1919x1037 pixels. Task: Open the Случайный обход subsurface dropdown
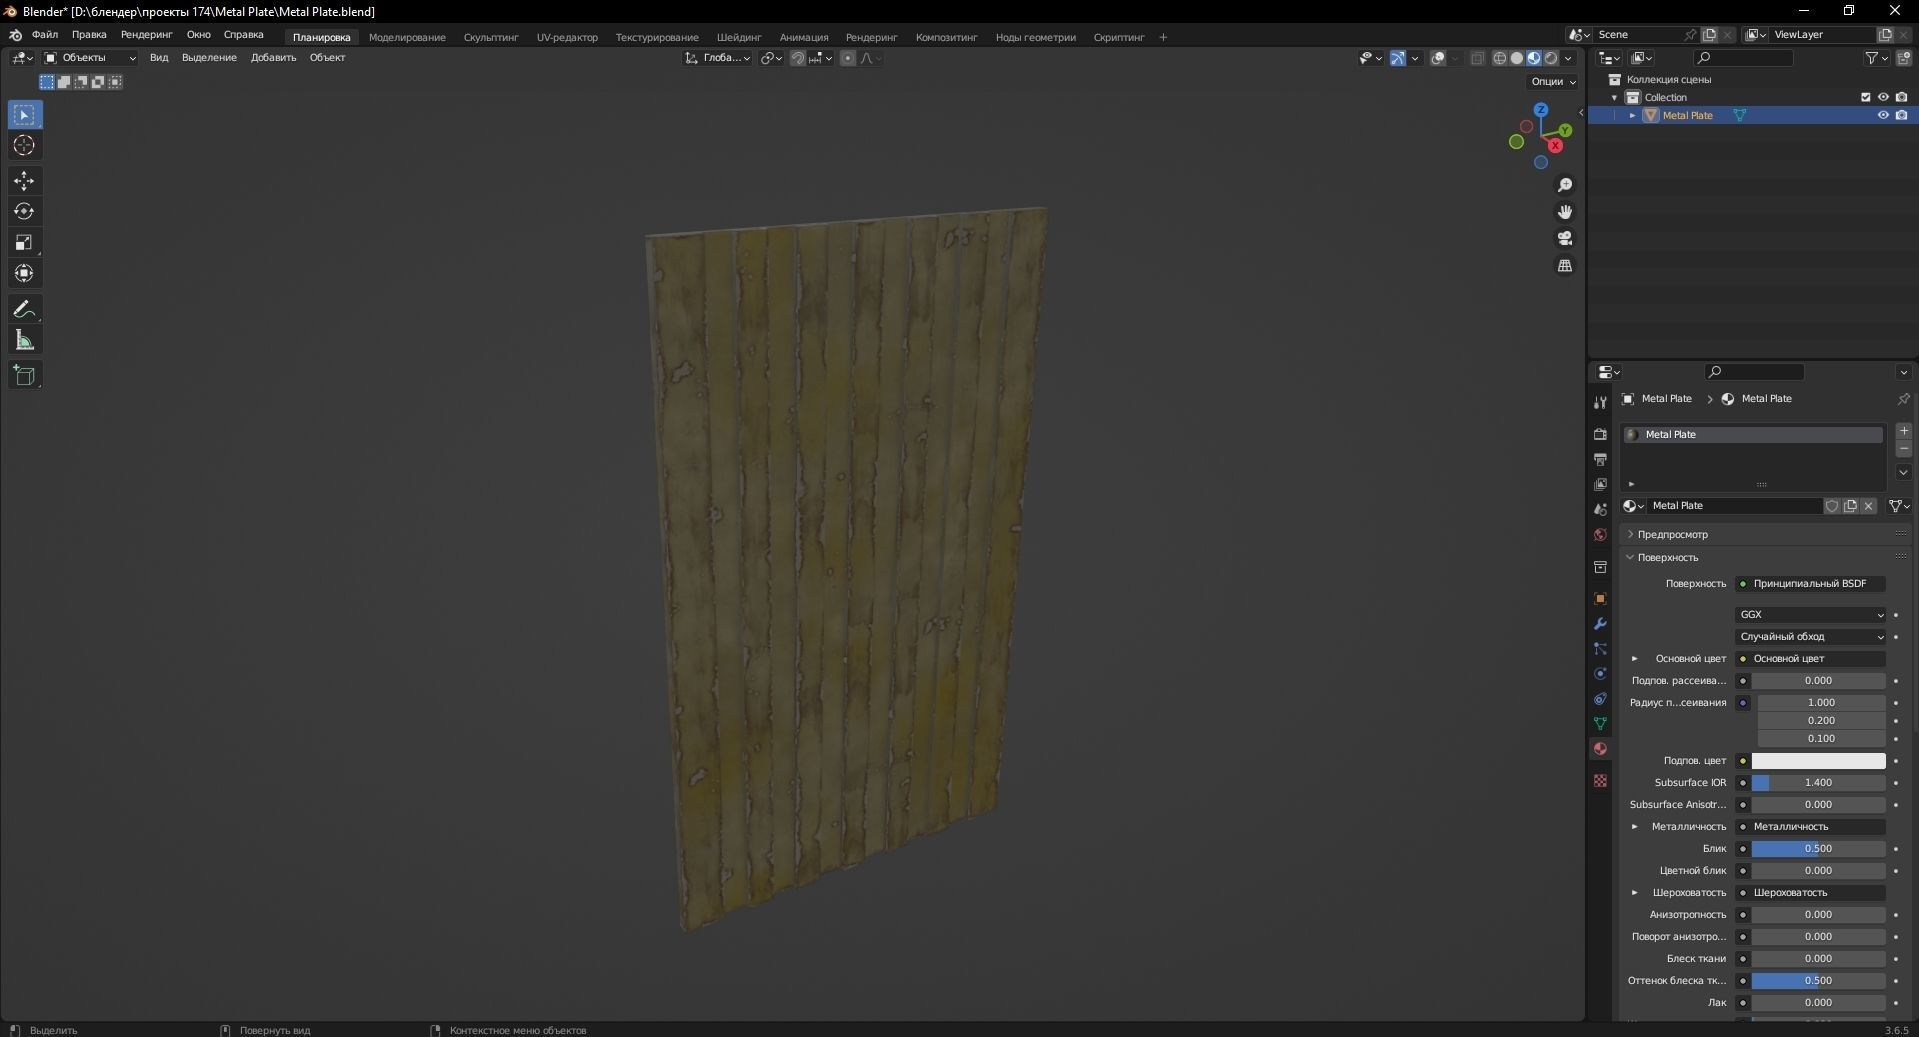tap(1811, 636)
